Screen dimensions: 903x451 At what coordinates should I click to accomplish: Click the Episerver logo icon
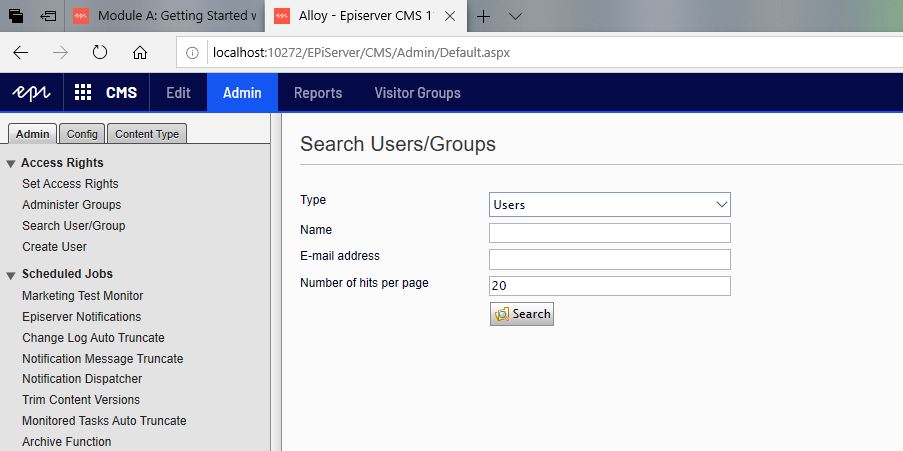click(x=32, y=93)
